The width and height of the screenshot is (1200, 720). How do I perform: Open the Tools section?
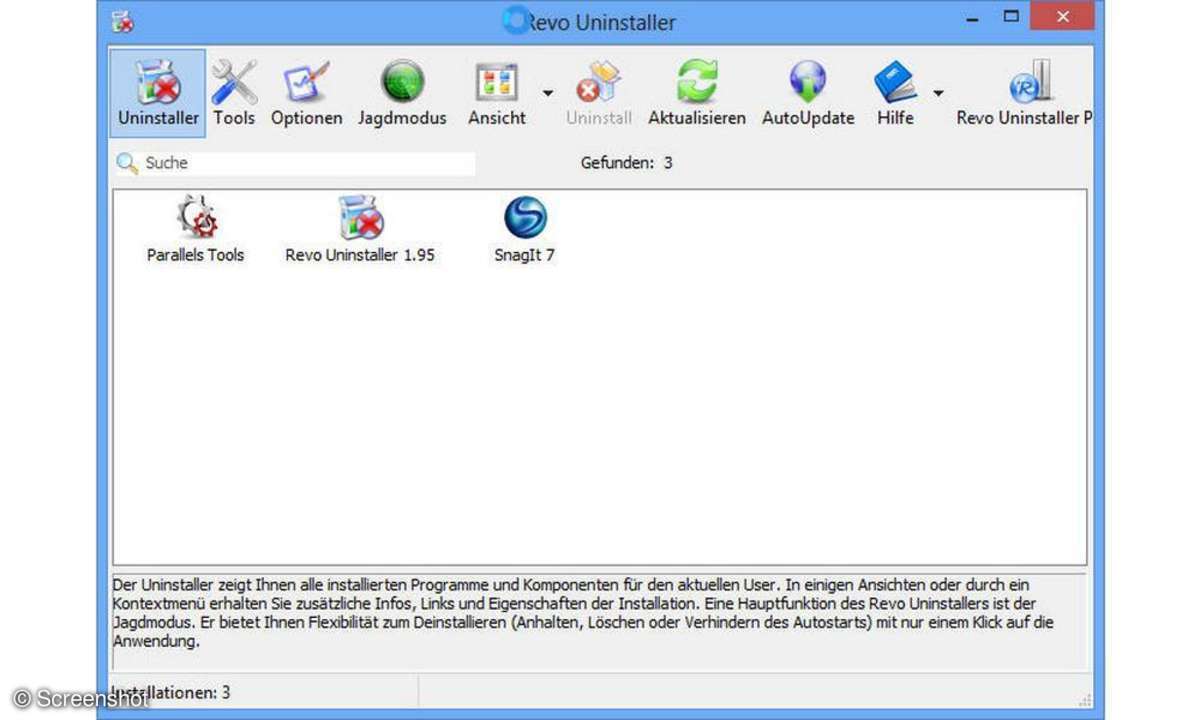click(234, 93)
